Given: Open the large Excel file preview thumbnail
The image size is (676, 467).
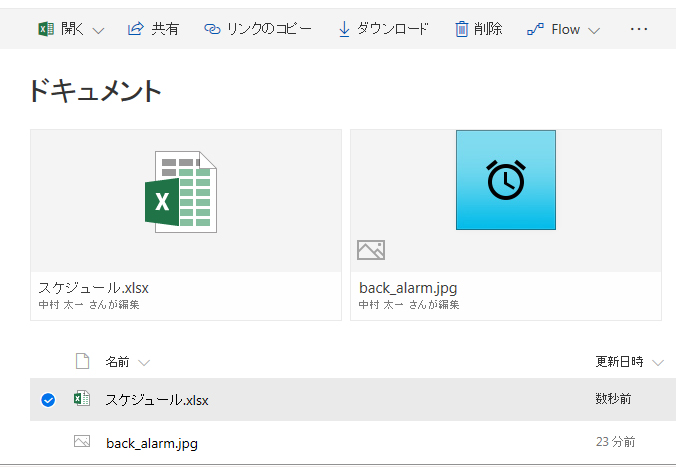Looking at the screenshot, I should [x=181, y=192].
